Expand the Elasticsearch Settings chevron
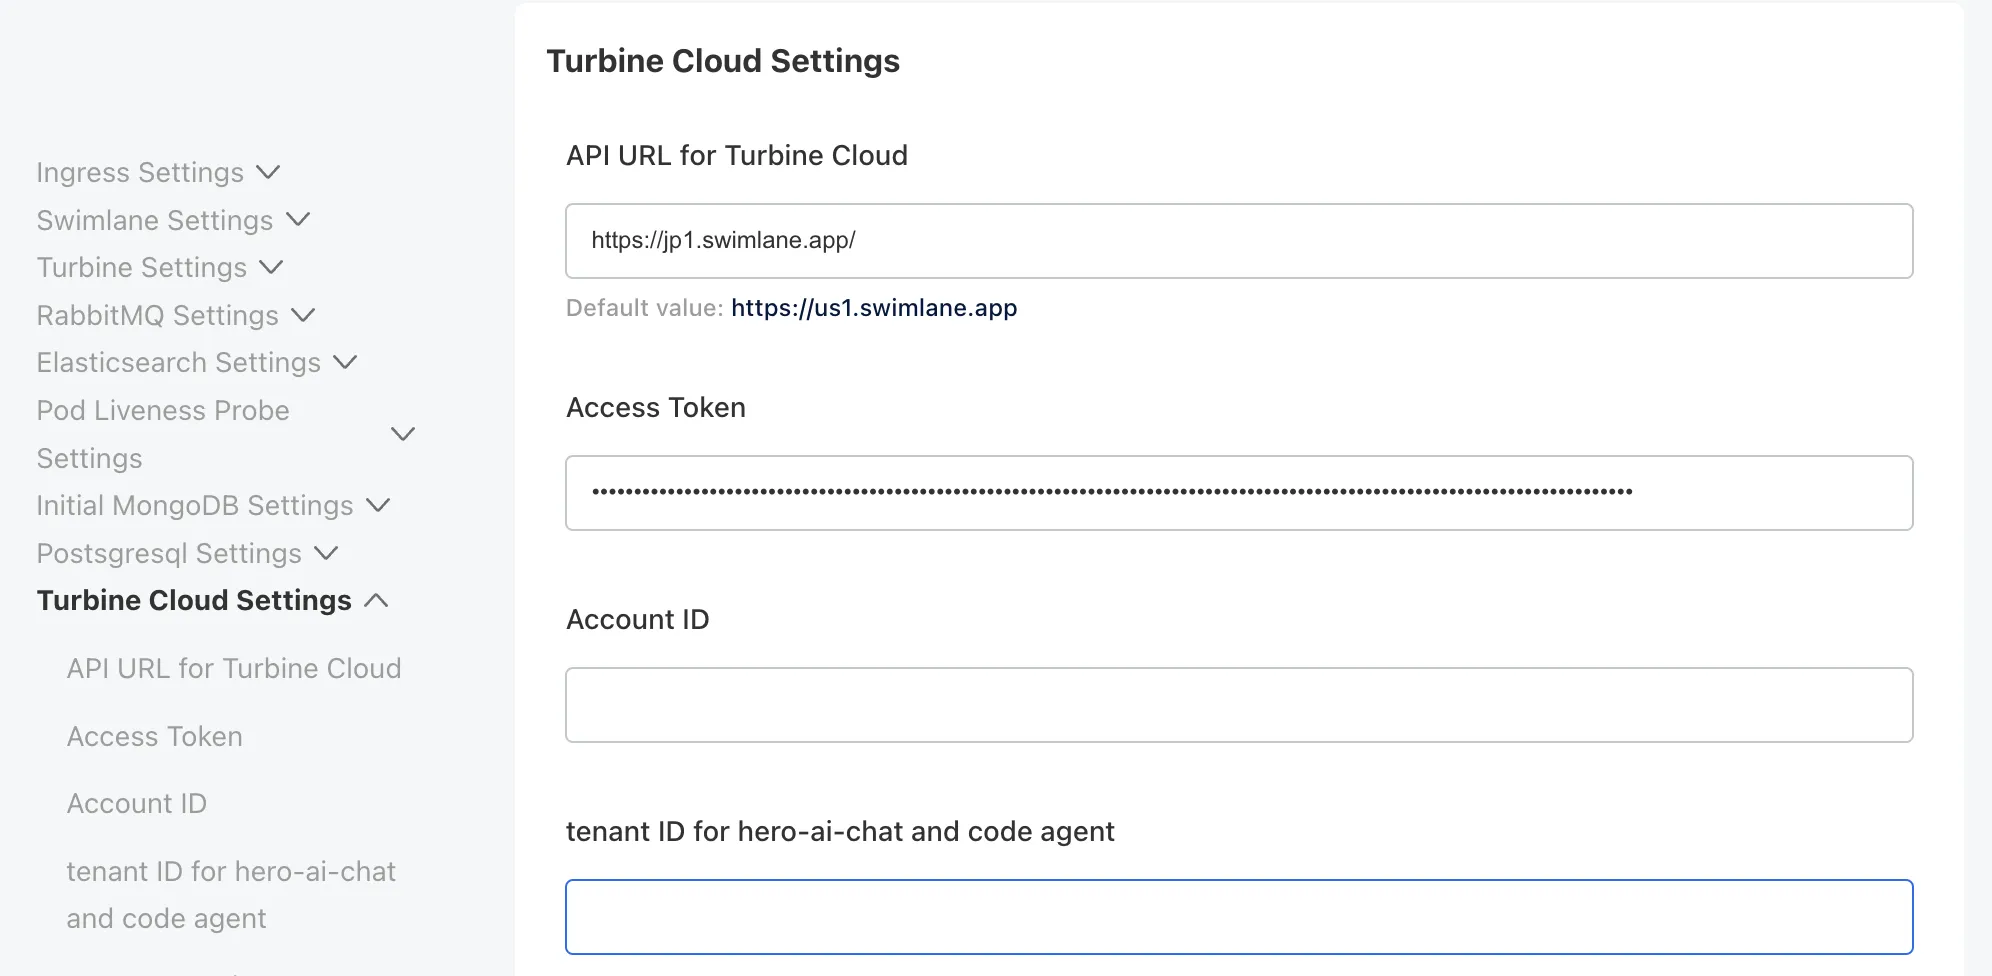1992x976 pixels. click(345, 362)
